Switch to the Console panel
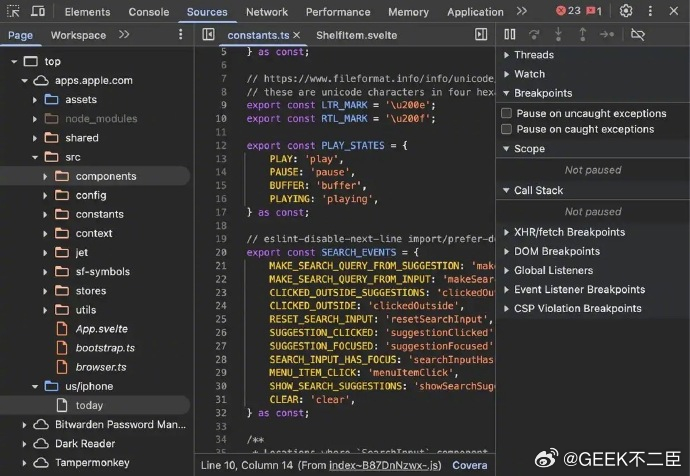The width and height of the screenshot is (690, 476). click(149, 12)
